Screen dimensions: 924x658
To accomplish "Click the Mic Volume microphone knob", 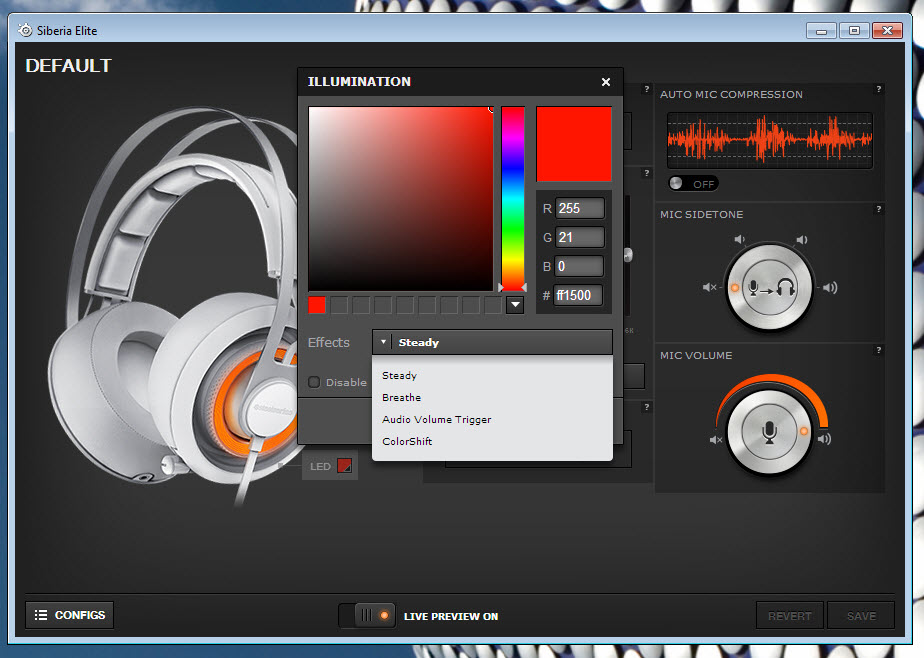I will pyautogui.click(x=769, y=432).
